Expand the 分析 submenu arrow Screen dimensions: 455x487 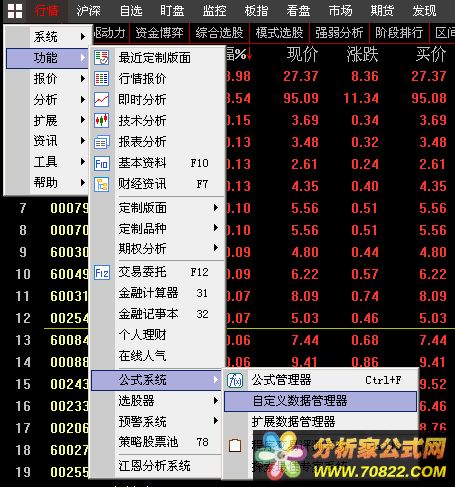[x=83, y=99]
